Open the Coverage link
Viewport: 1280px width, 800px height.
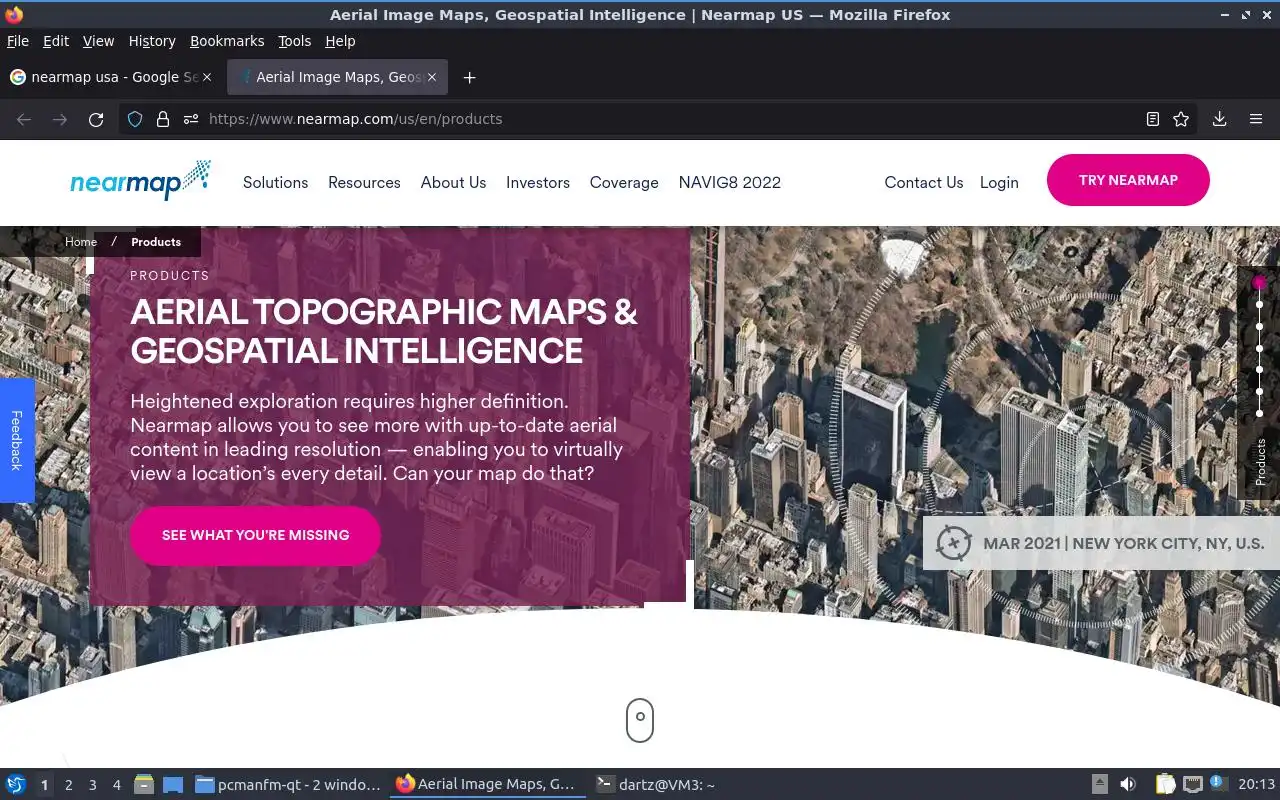point(624,182)
